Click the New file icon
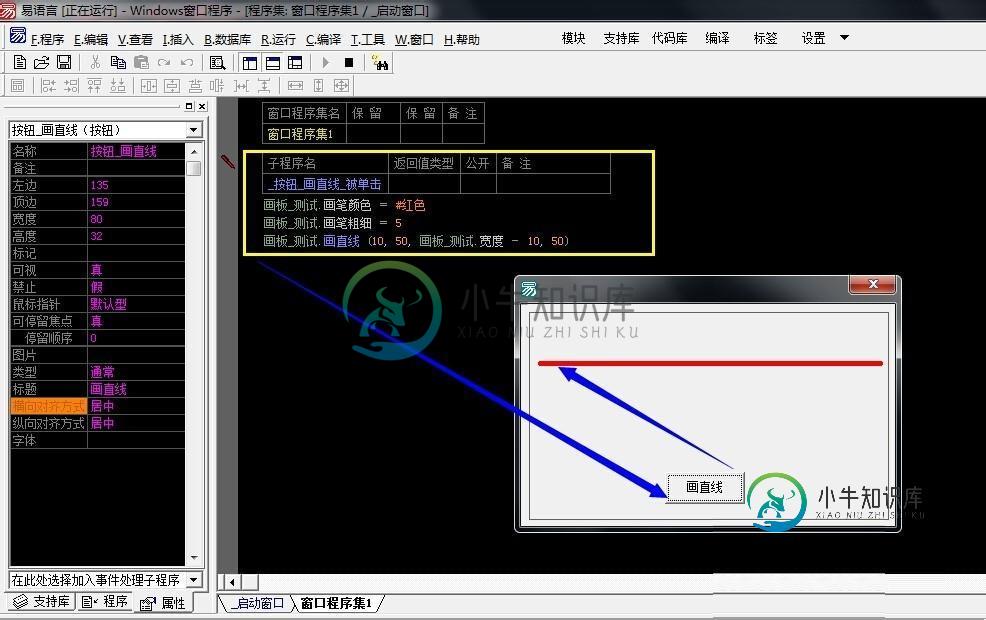Viewport: 986px width, 620px height. tap(19, 62)
